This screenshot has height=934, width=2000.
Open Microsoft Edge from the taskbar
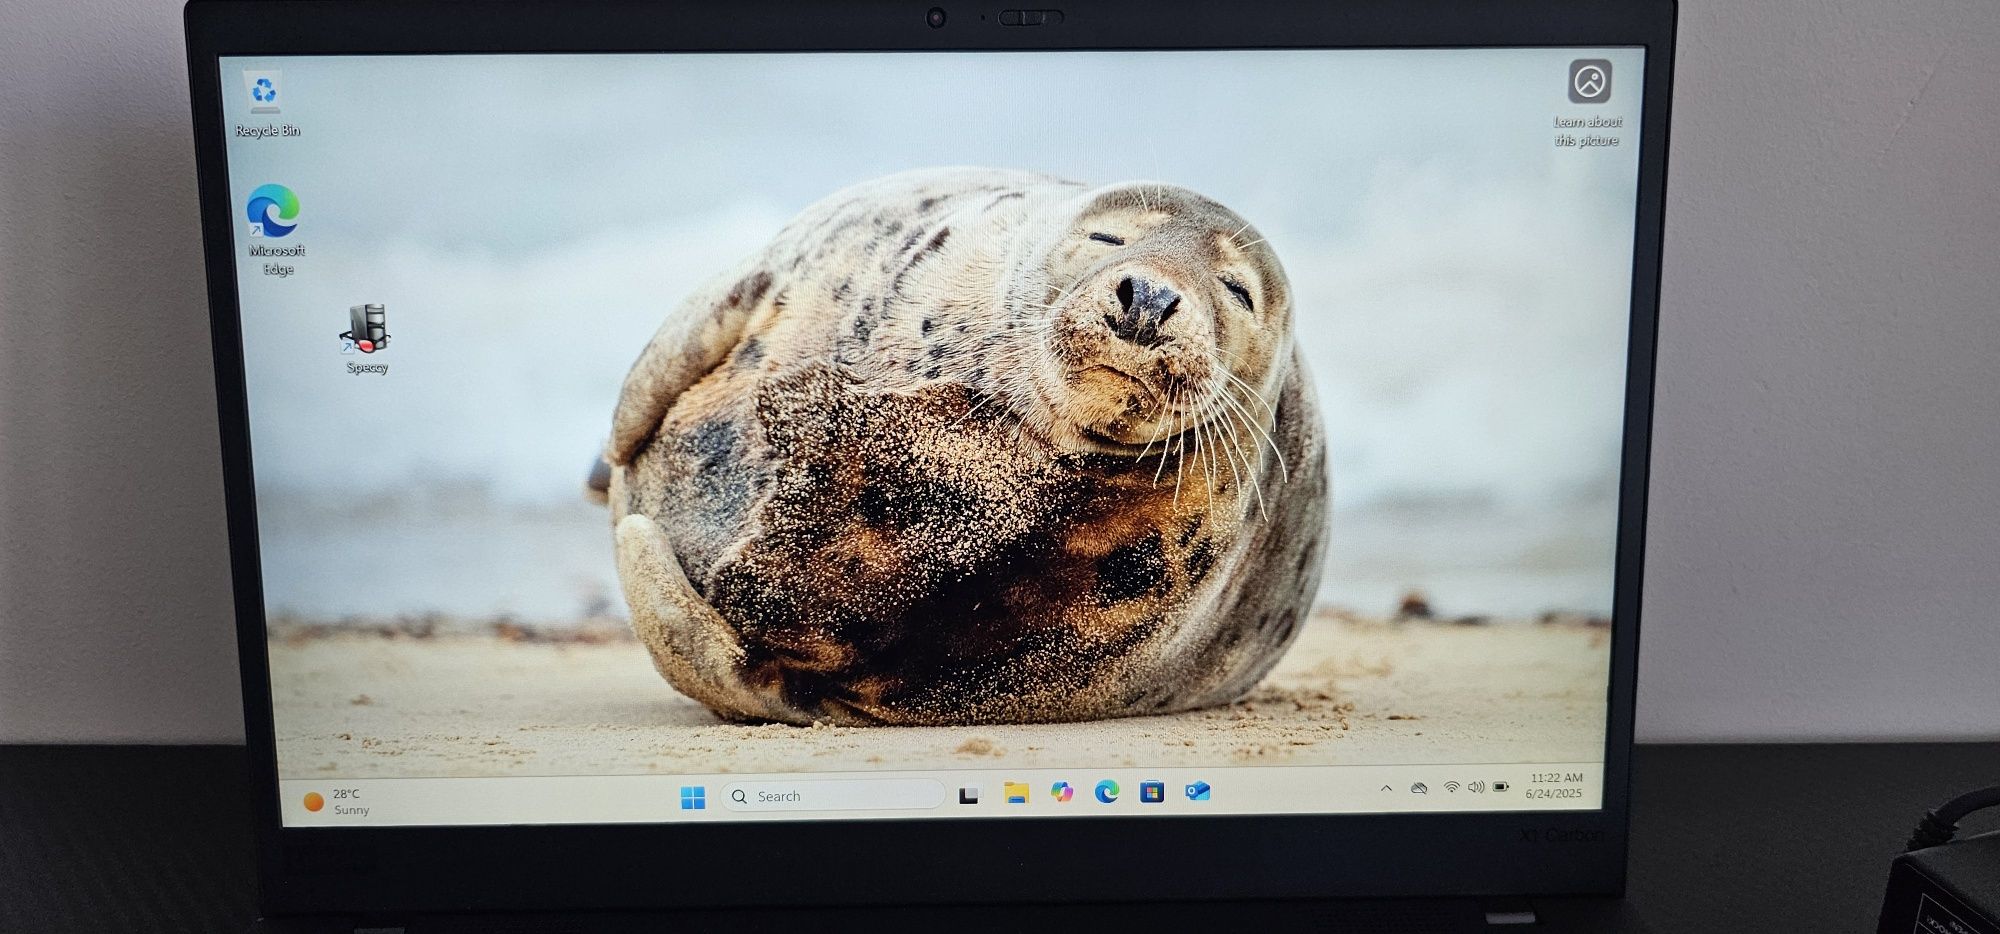click(1106, 792)
